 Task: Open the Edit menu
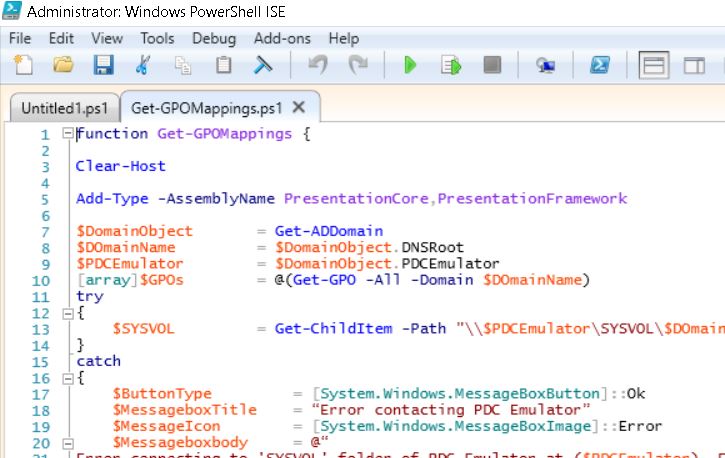point(61,38)
